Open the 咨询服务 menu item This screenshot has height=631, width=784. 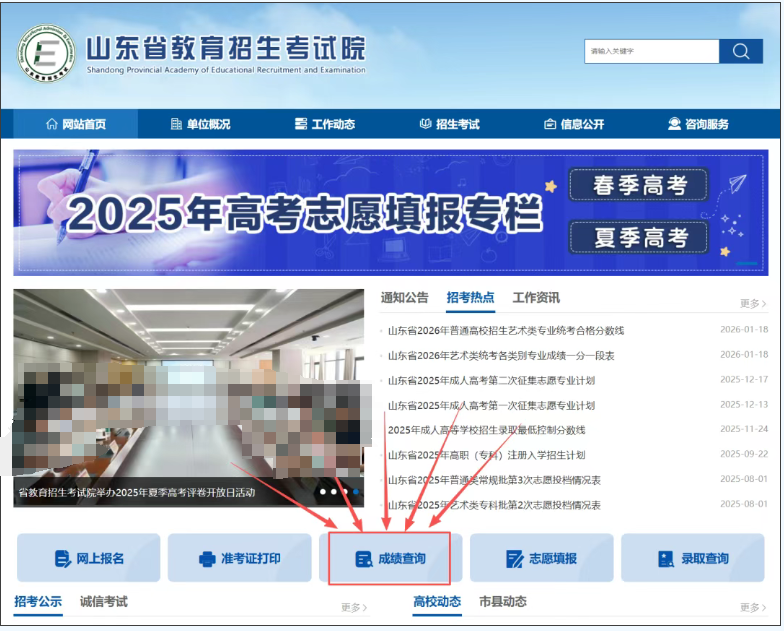698,124
